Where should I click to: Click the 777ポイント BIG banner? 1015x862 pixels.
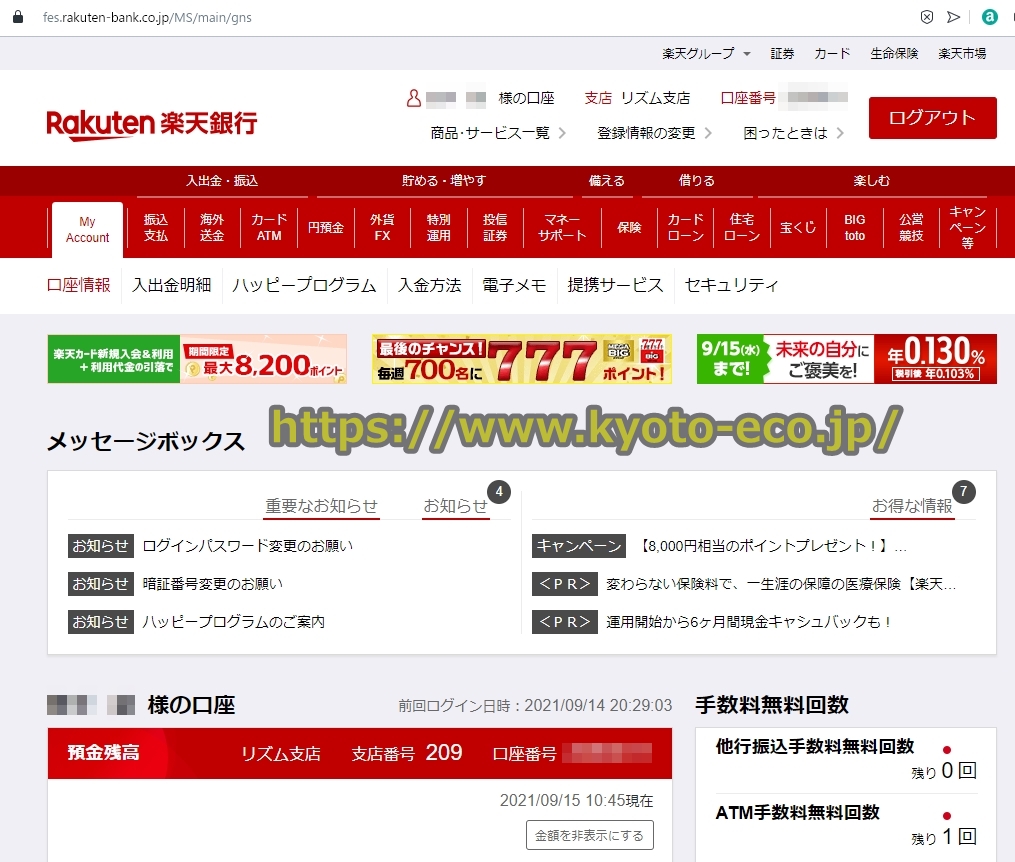[x=522, y=359]
